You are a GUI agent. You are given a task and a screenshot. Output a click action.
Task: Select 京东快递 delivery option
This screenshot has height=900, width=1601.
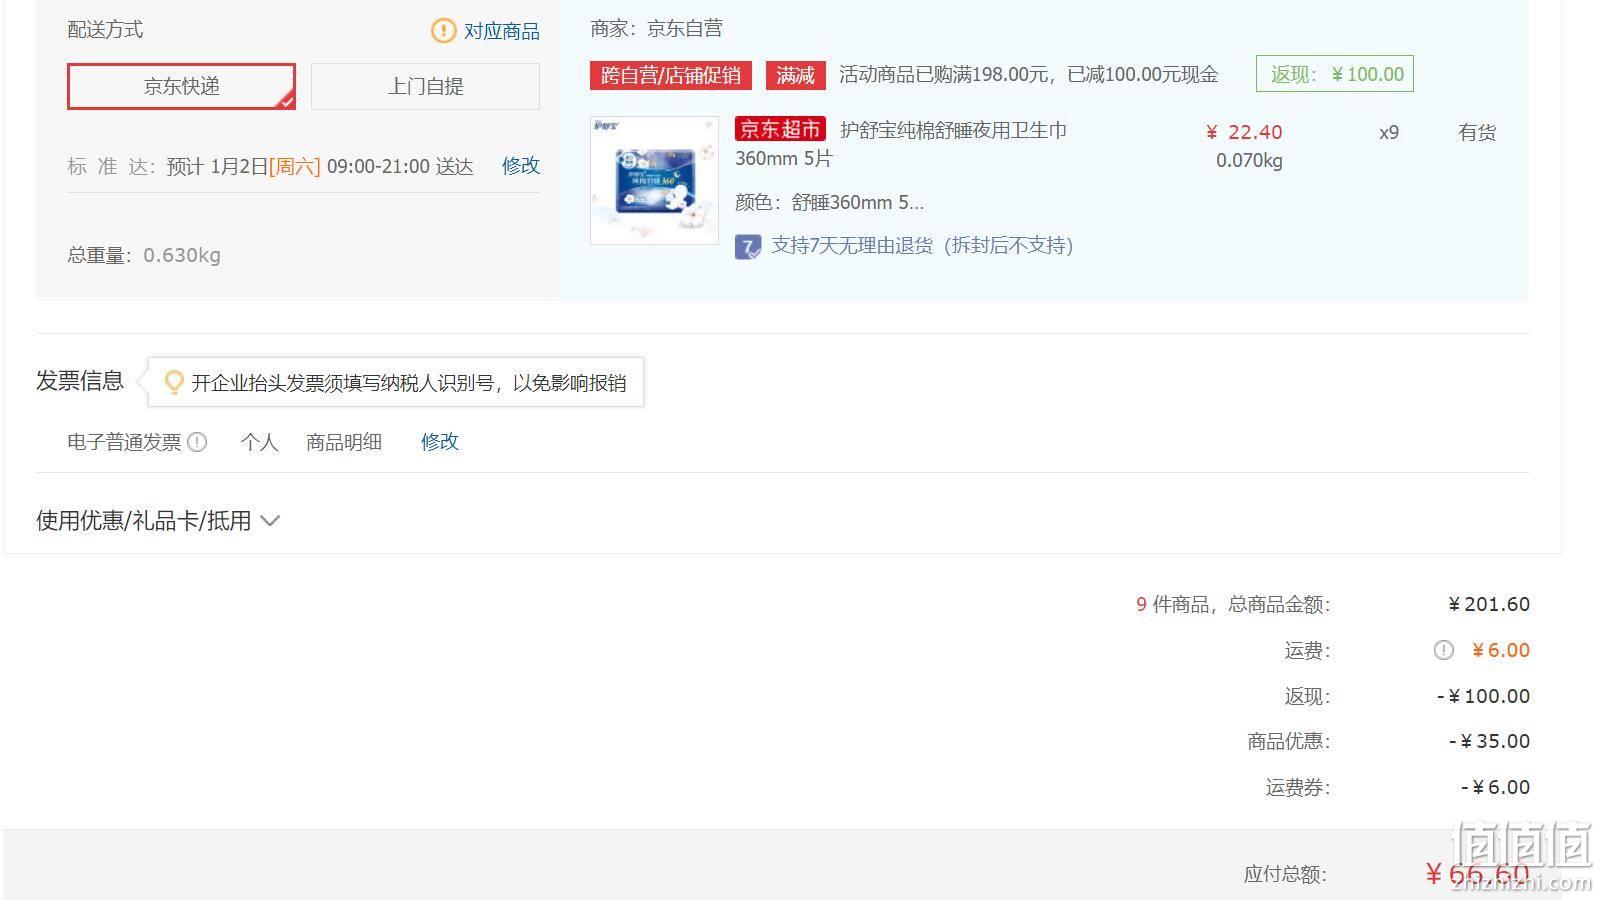pyautogui.click(x=181, y=86)
